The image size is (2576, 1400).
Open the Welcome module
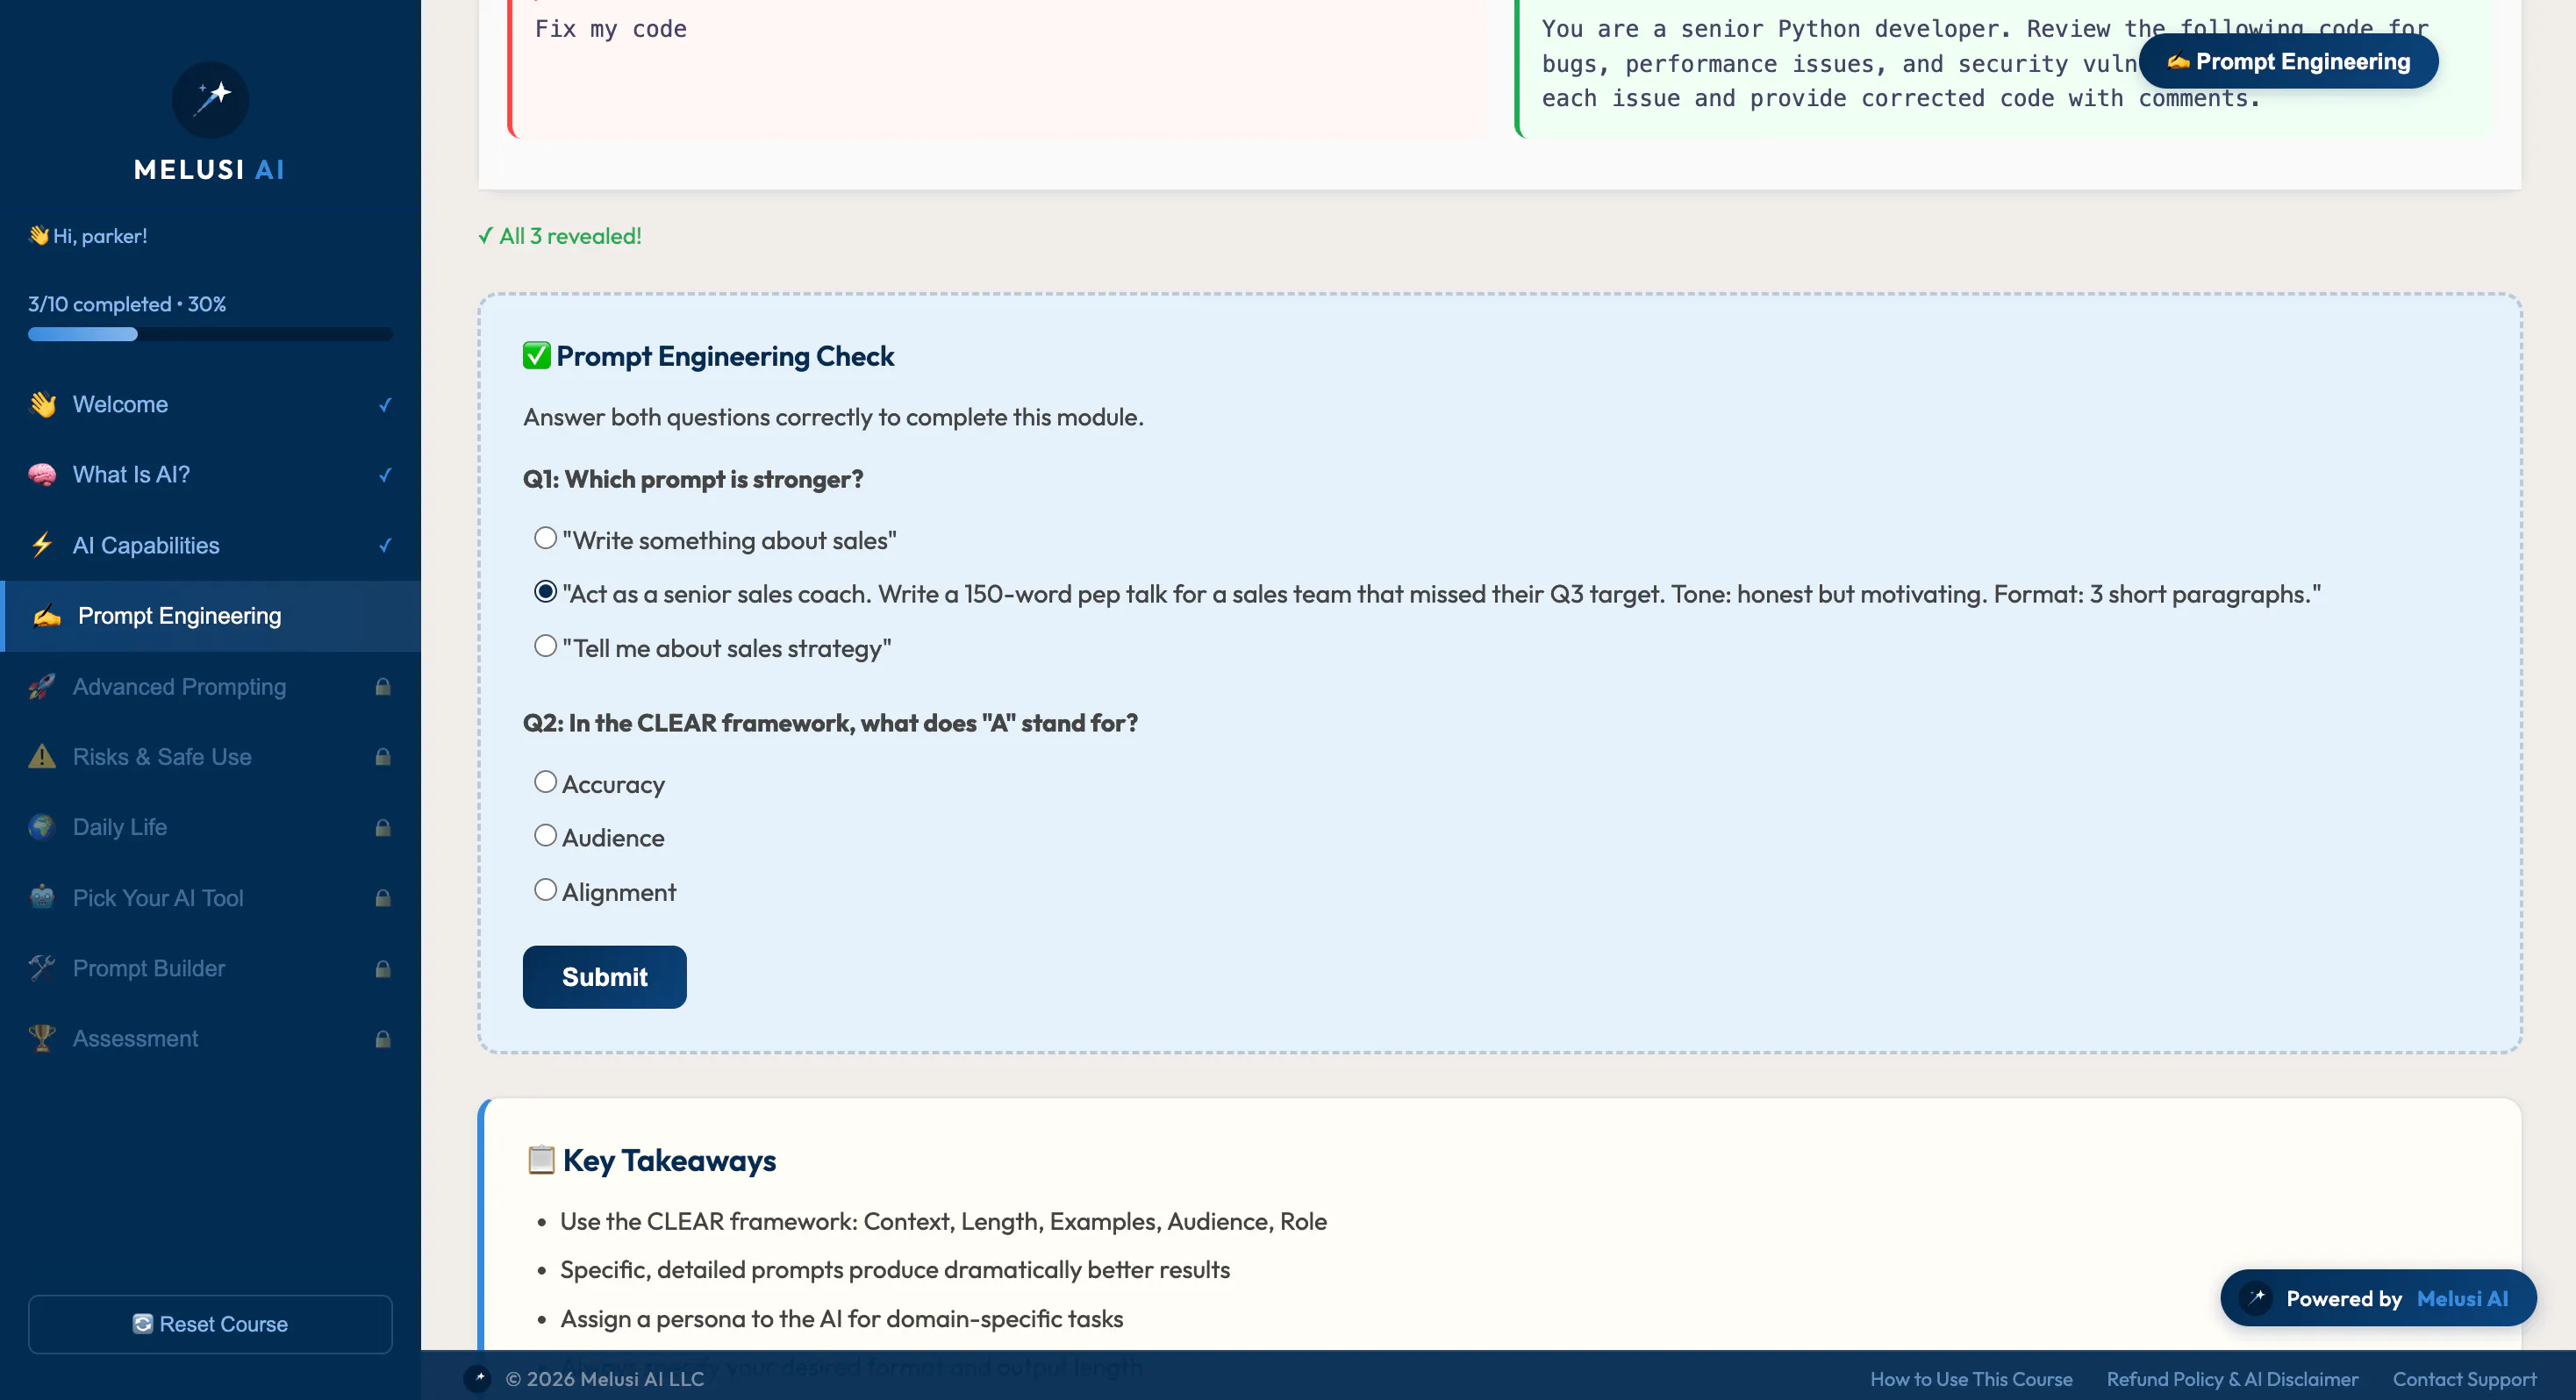[210, 404]
